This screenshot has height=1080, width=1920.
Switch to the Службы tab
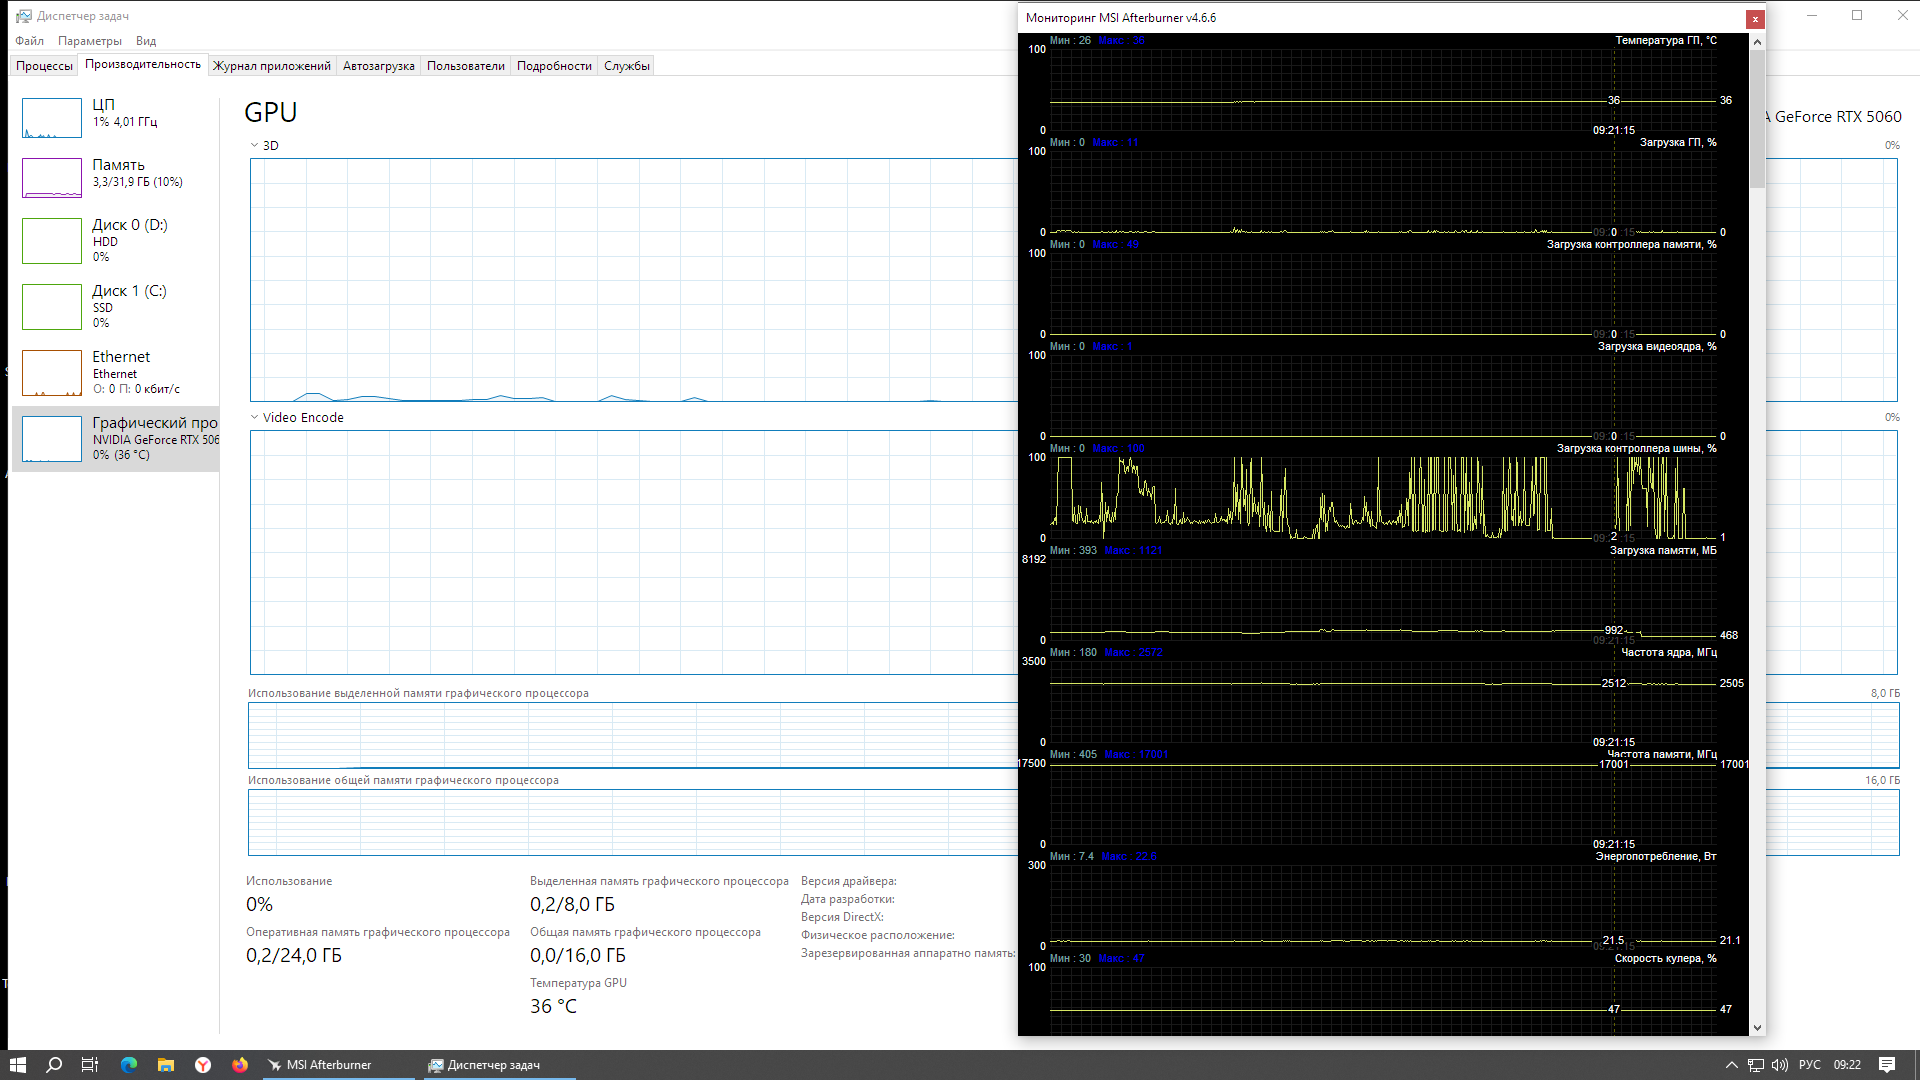627,66
